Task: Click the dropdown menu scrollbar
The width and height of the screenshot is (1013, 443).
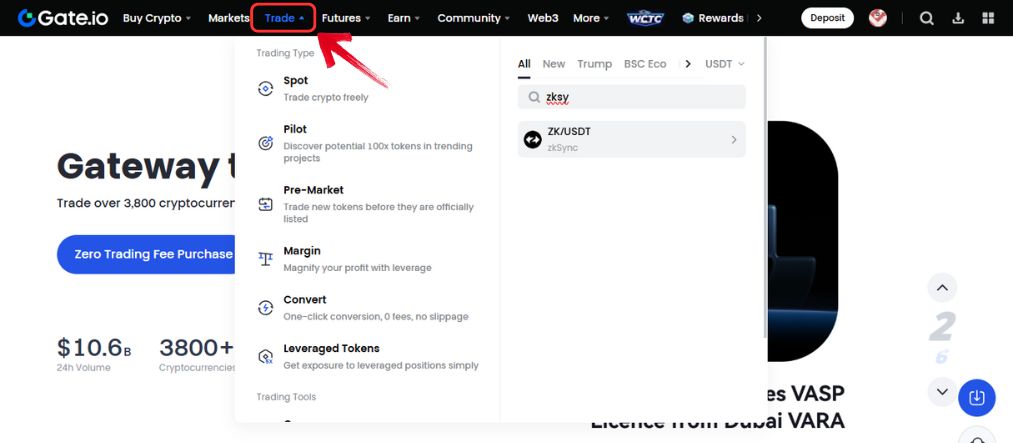Action: (x=766, y=187)
